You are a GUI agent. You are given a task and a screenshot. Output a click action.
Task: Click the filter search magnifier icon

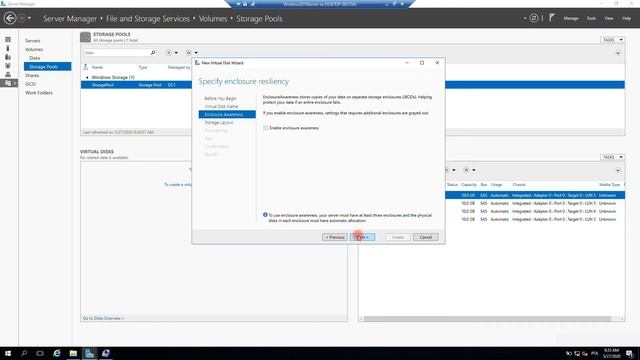coord(153,53)
